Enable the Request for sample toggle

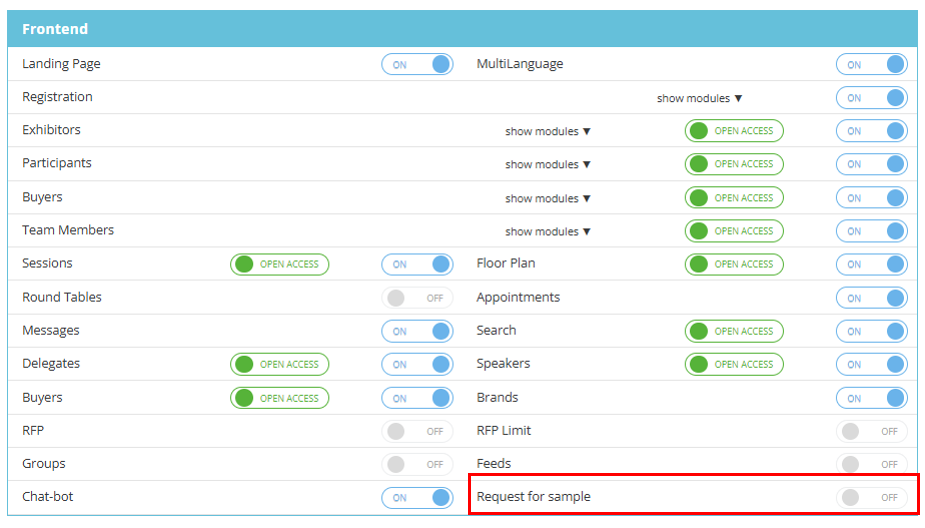point(871,497)
